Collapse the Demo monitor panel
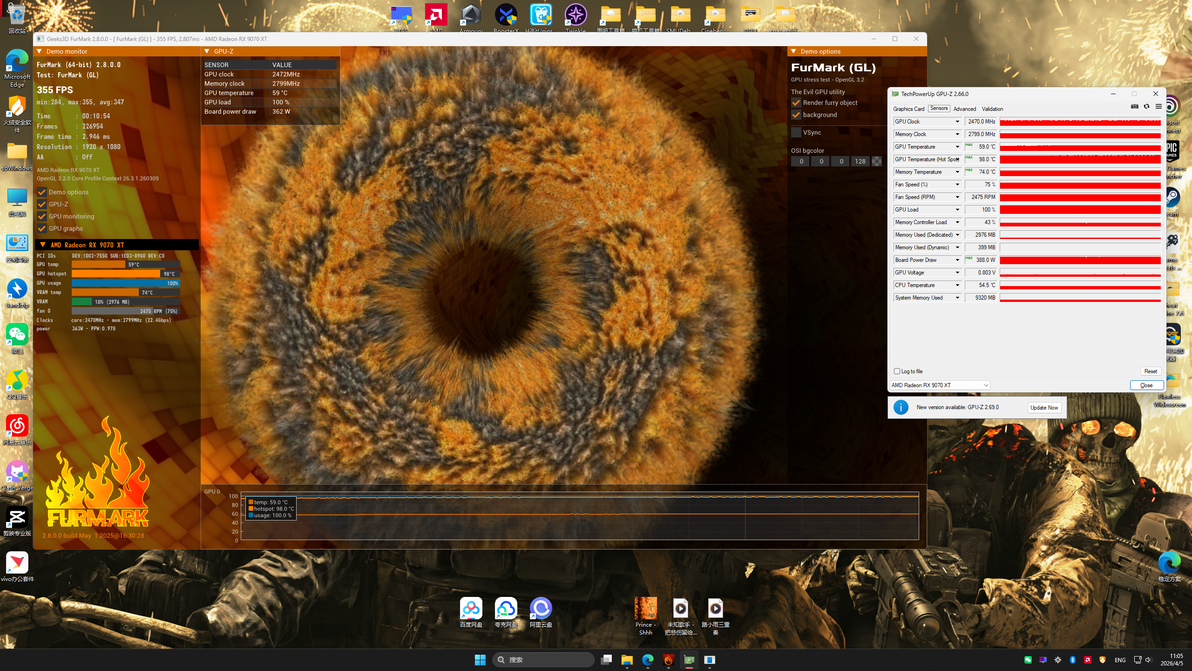Screen dimensions: 1192x671 tap(40, 52)
